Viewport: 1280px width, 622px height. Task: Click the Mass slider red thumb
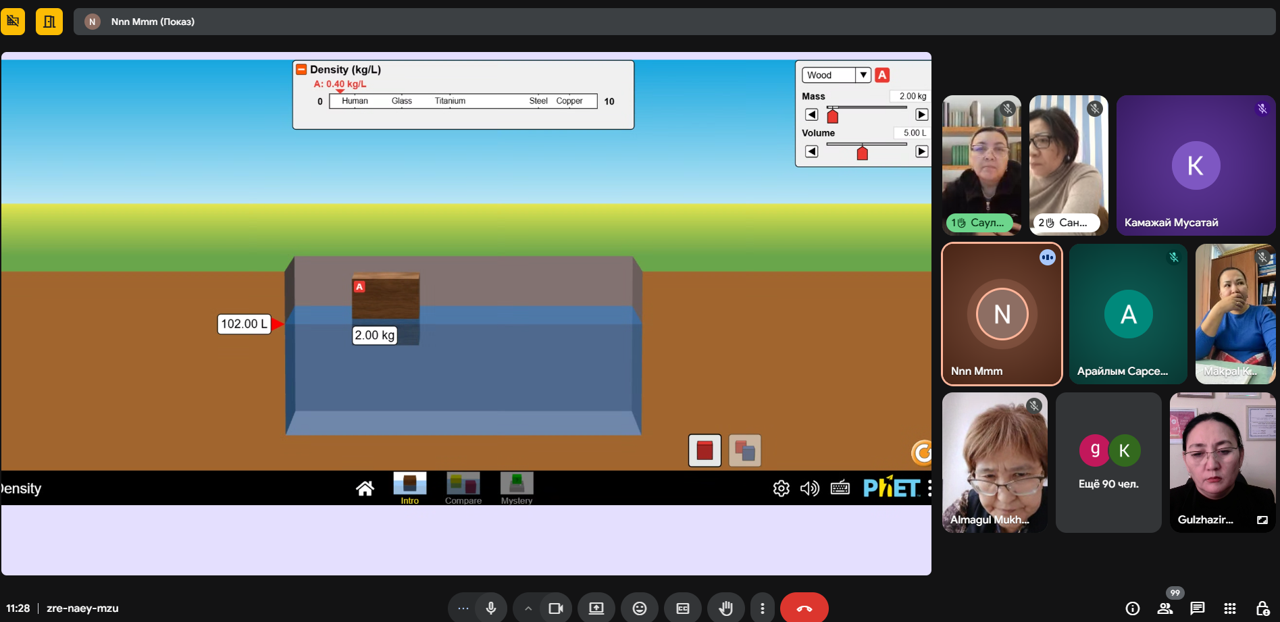tap(832, 116)
